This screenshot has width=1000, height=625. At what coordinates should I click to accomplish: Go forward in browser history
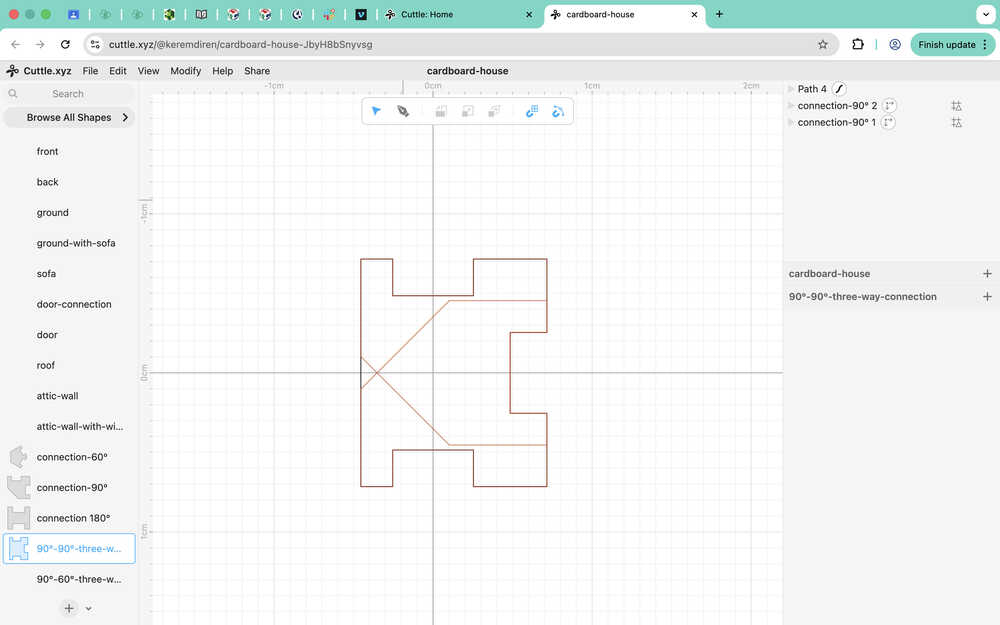click(x=40, y=45)
